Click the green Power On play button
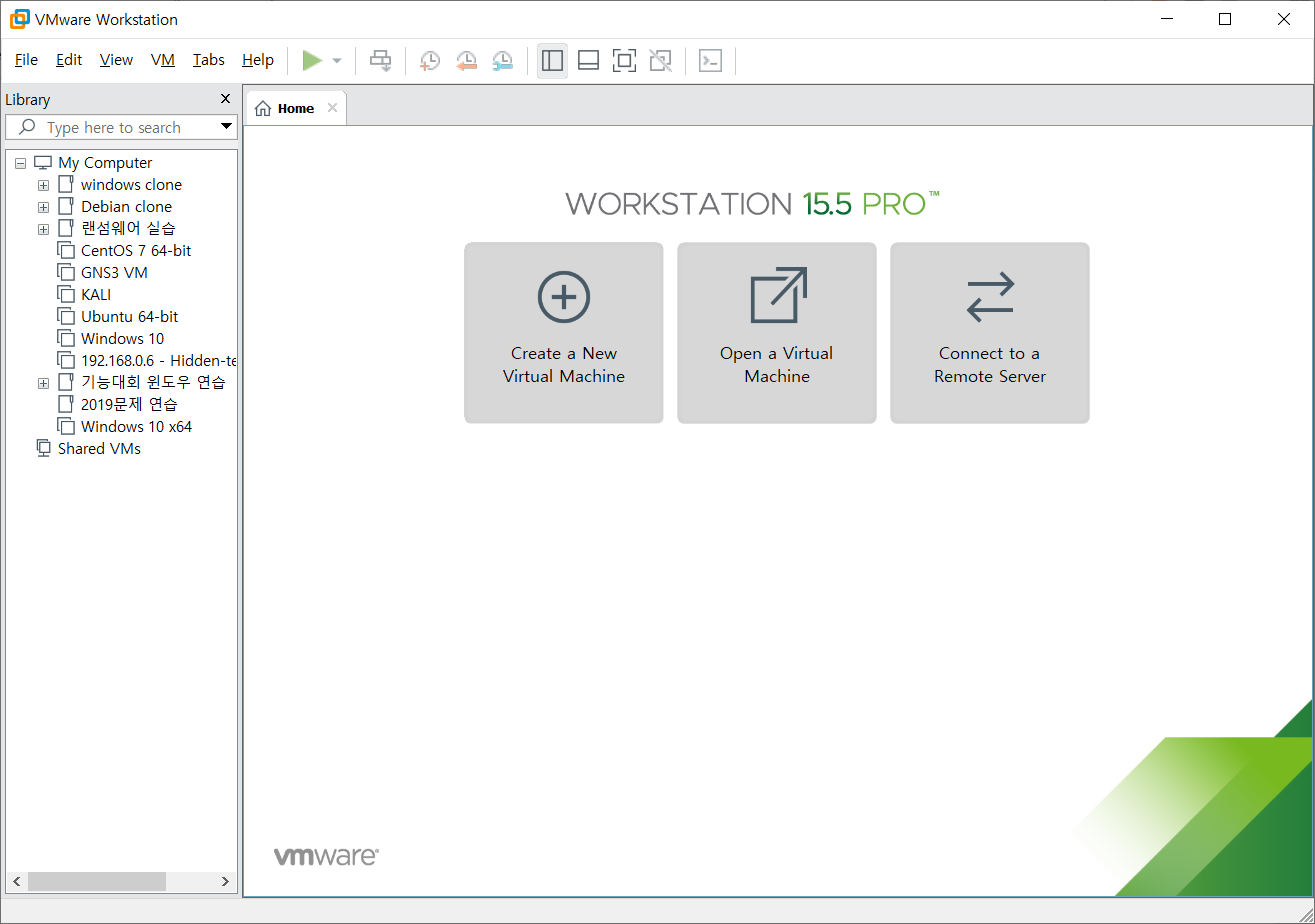This screenshot has width=1315, height=924. point(312,61)
